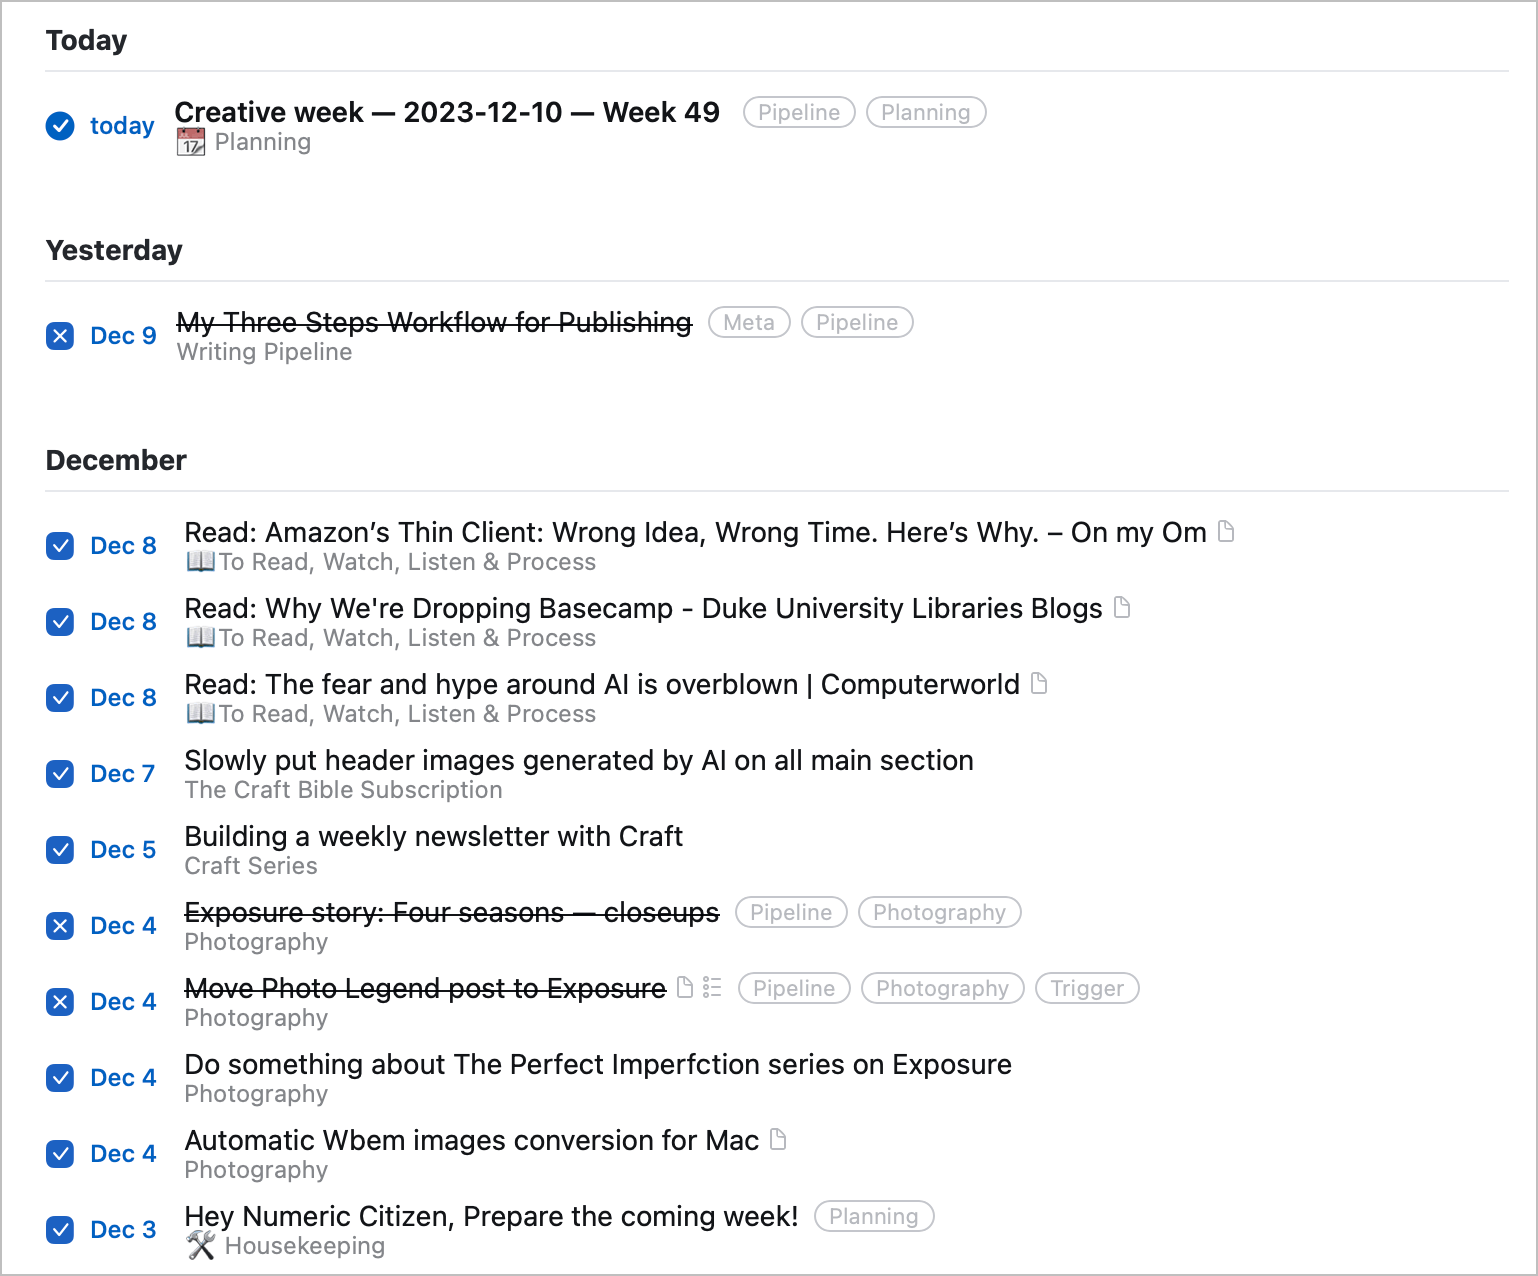Click Housekeeping project label
This screenshot has height=1276, width=1538.
(305, 1246)
